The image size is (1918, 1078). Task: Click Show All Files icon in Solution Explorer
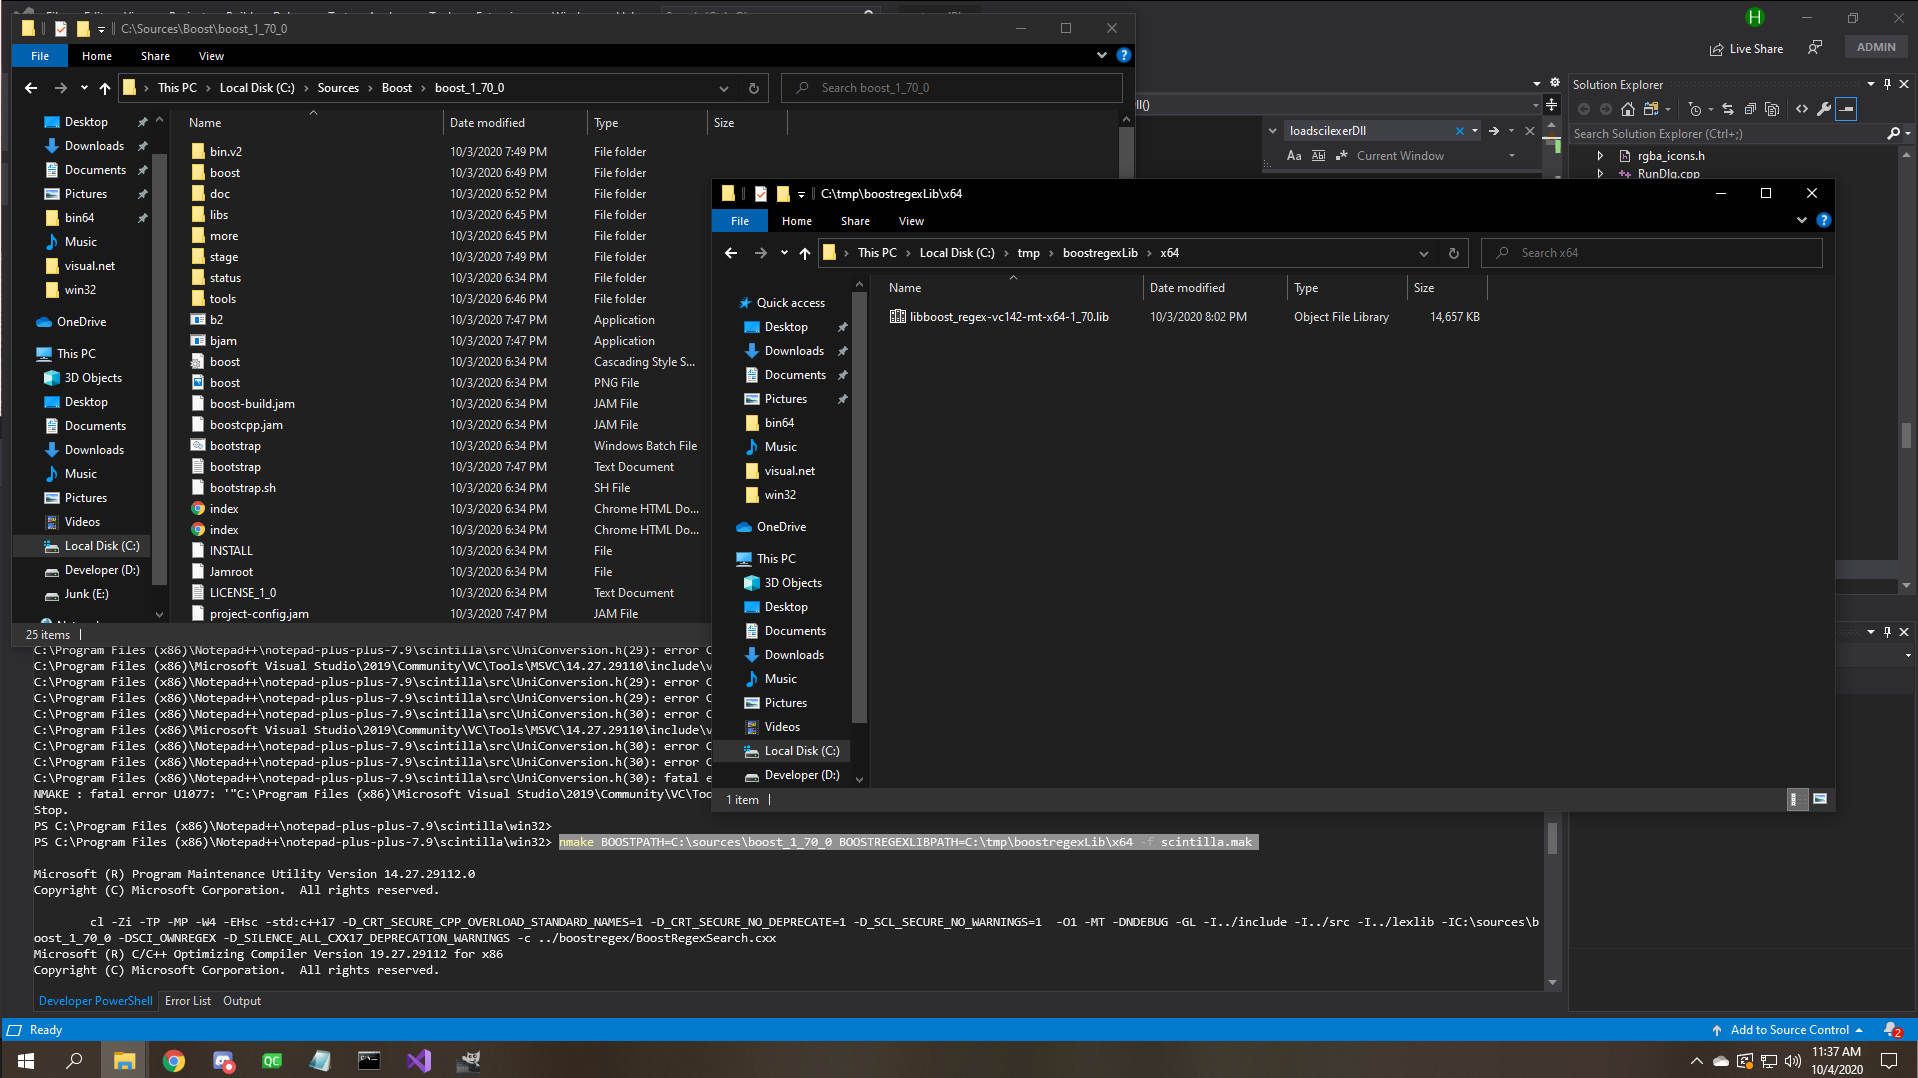1772,109
